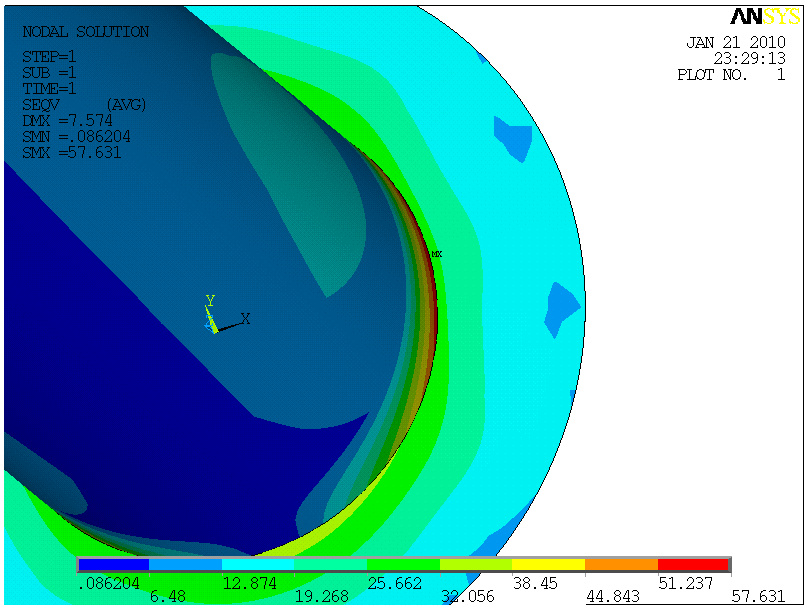
Task: Click the dark blue legend color band
Action: click(114, 564)
